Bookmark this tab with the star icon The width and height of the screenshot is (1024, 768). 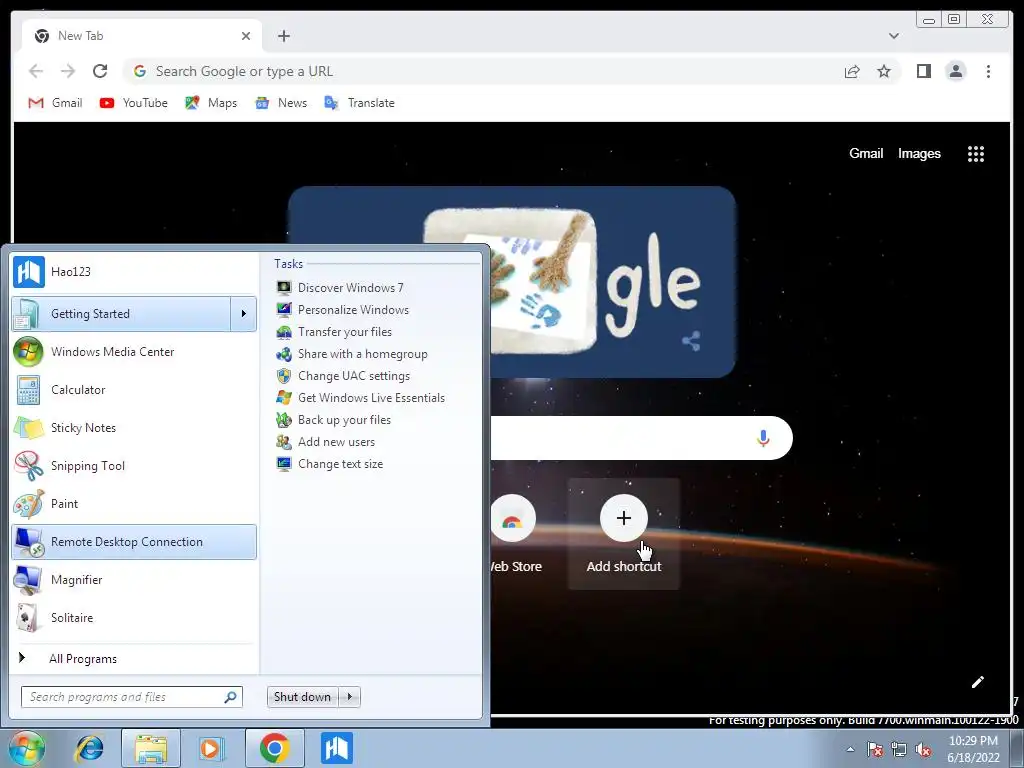pyautogui.click(x=884, y=71)
